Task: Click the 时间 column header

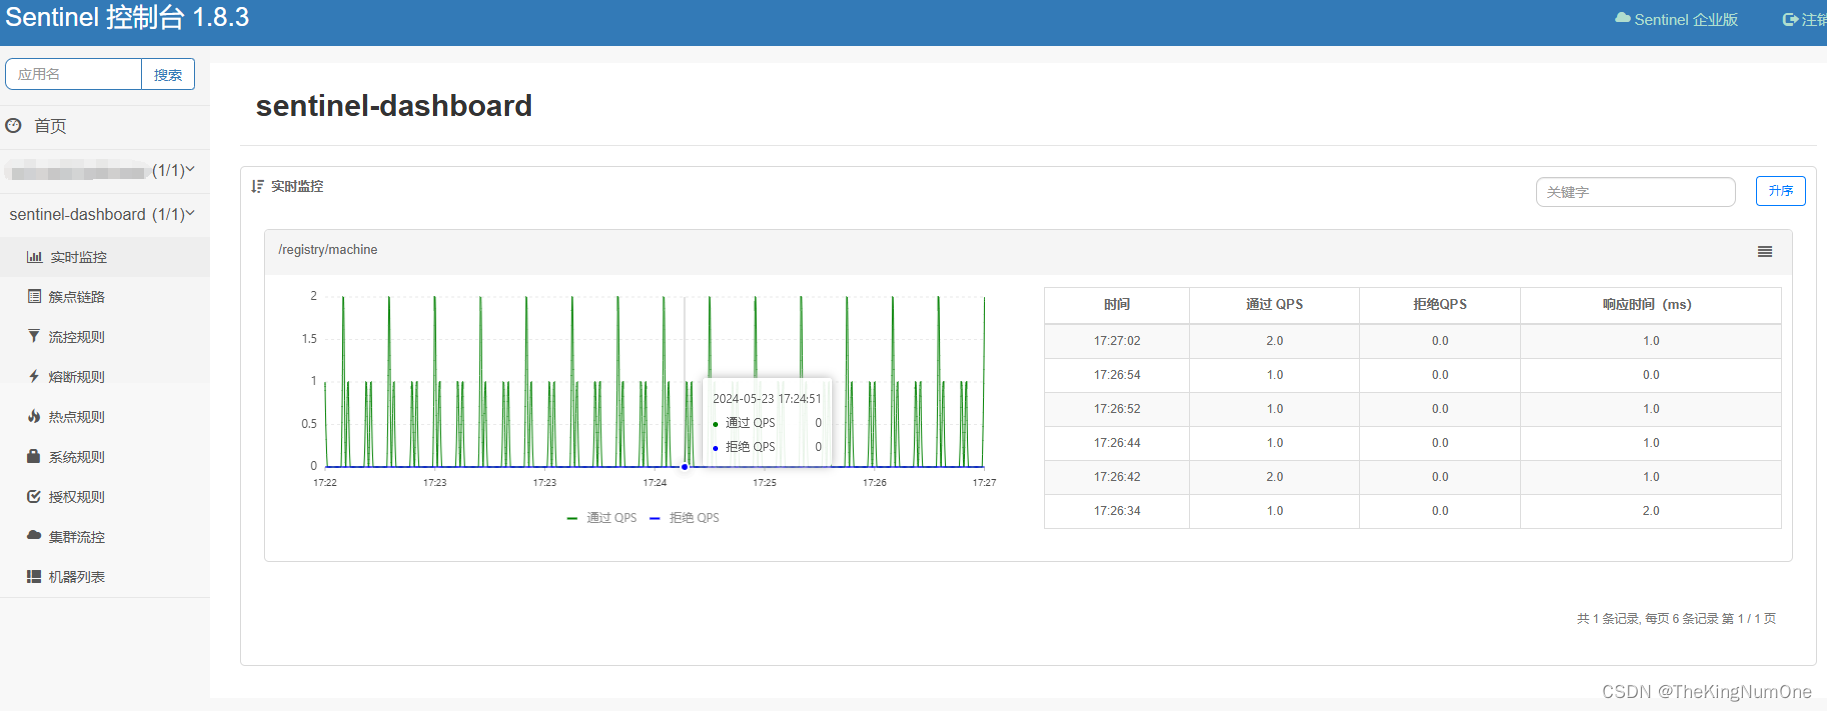Action: (1117, 305)
